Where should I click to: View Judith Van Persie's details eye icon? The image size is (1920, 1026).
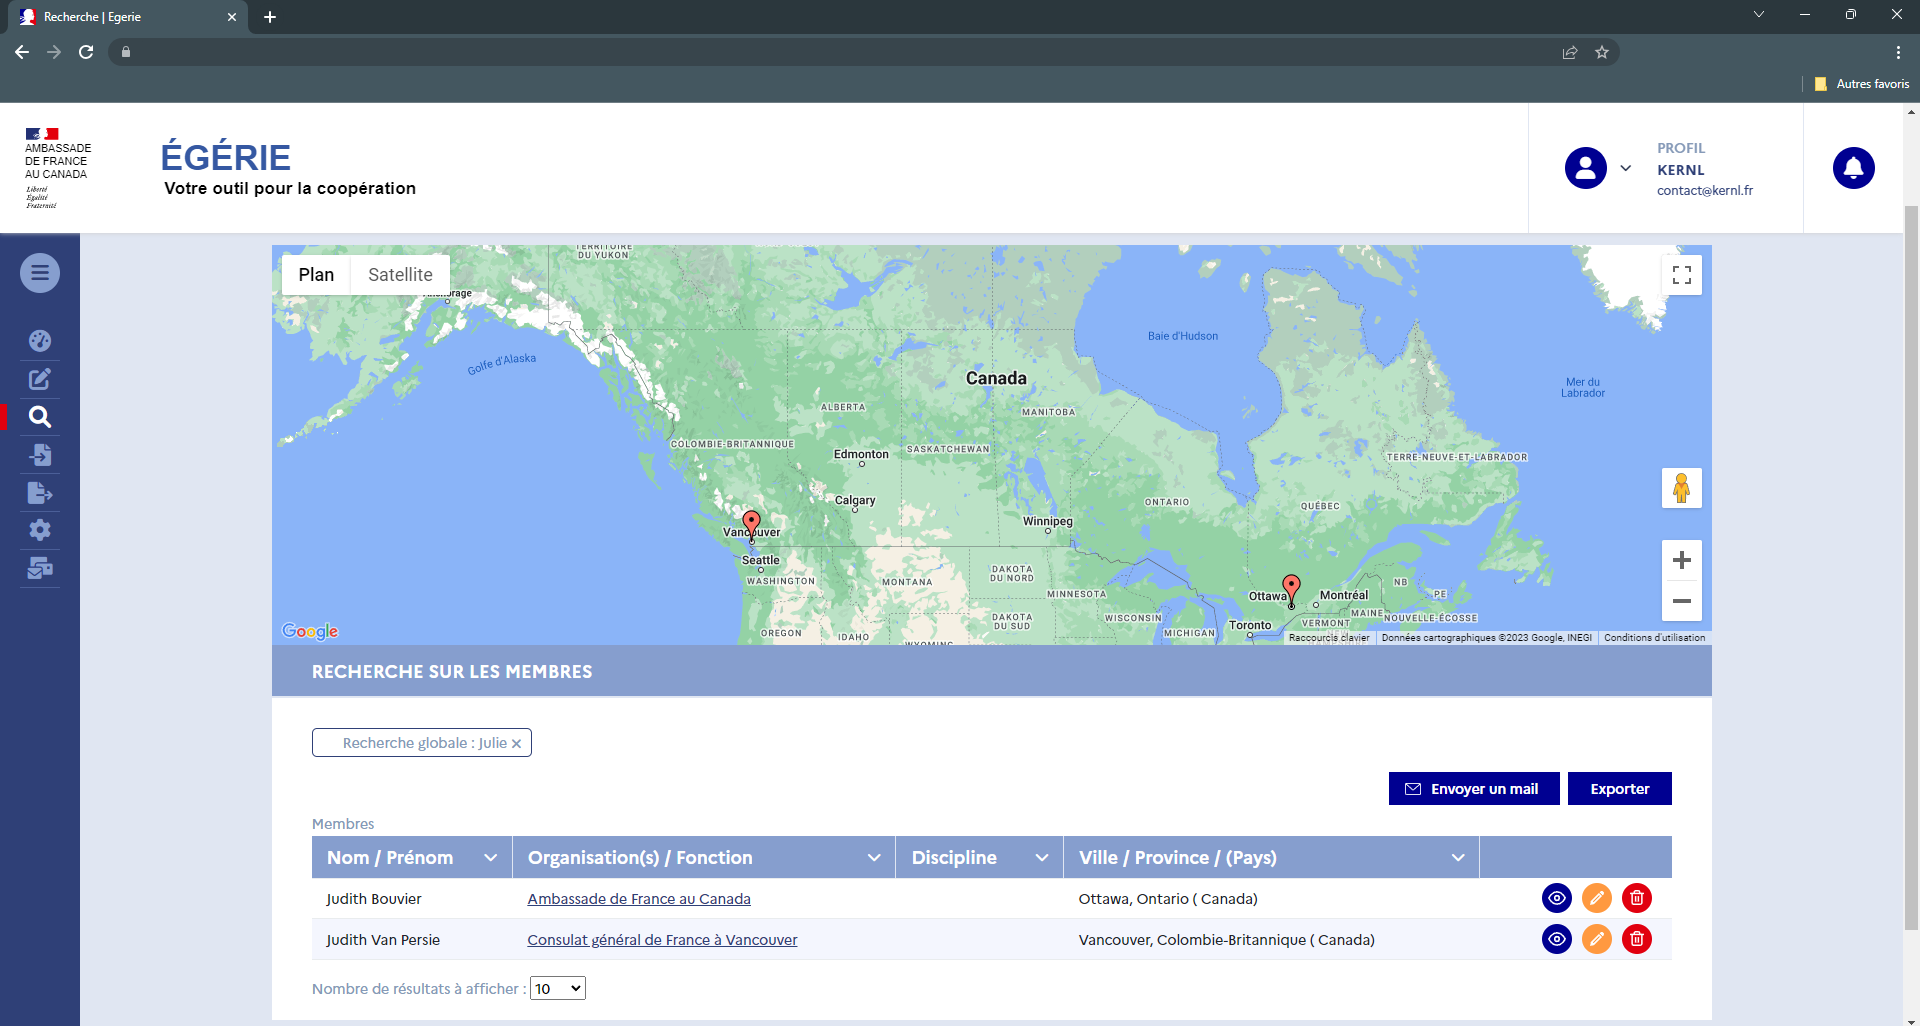[1557, 939]
